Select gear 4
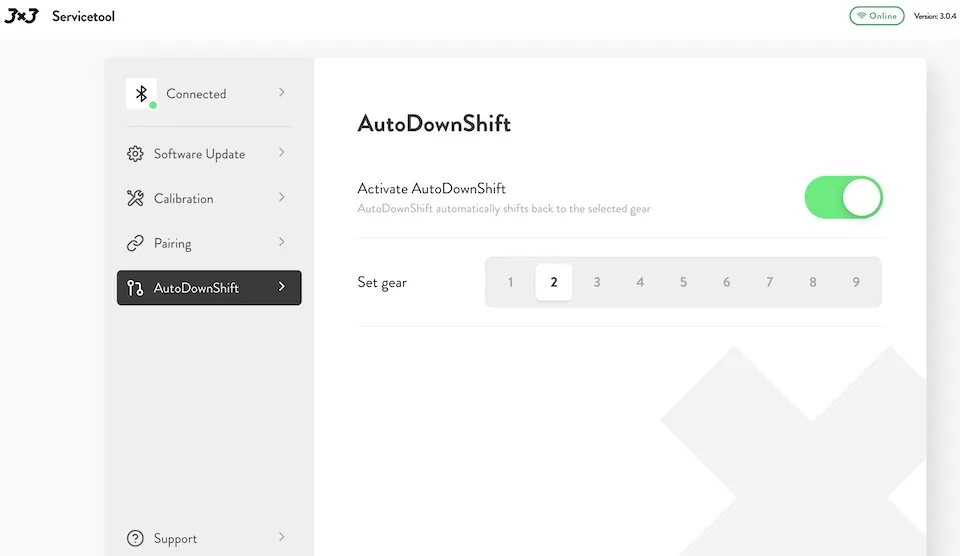960x556 pixels. [x=640, y=282]
